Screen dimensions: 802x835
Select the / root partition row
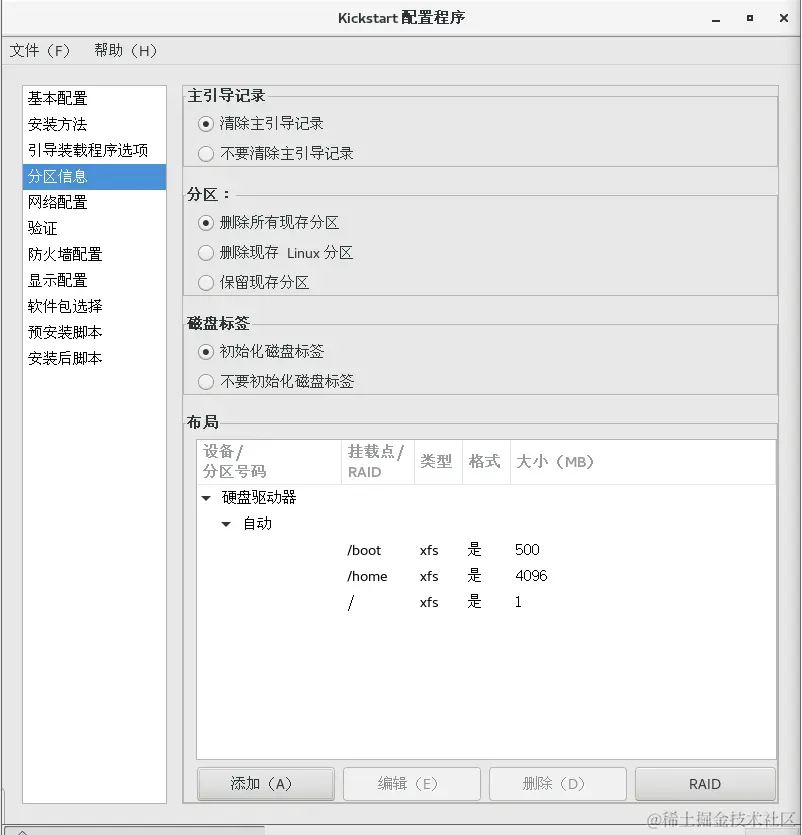pyautogui.click(x=486, y=602)
